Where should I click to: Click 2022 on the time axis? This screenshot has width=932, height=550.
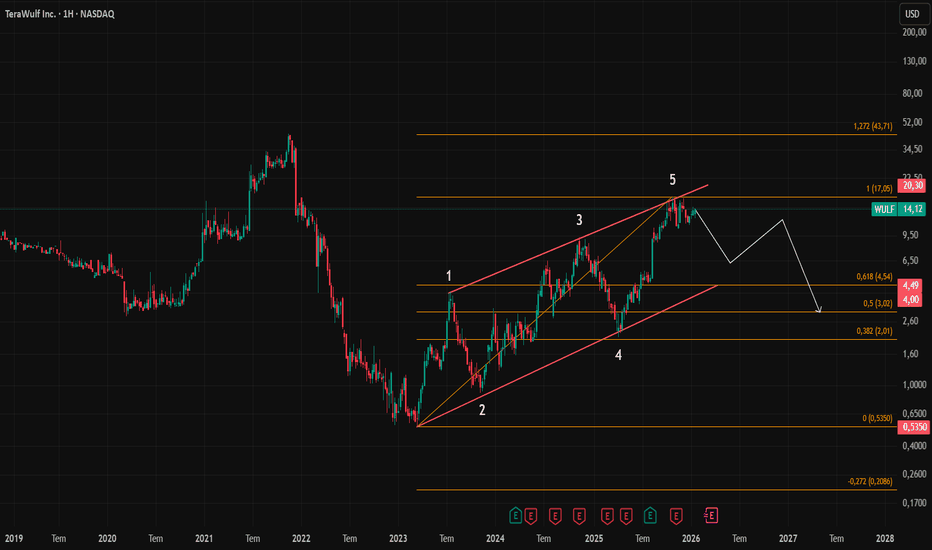pos(301,538)
